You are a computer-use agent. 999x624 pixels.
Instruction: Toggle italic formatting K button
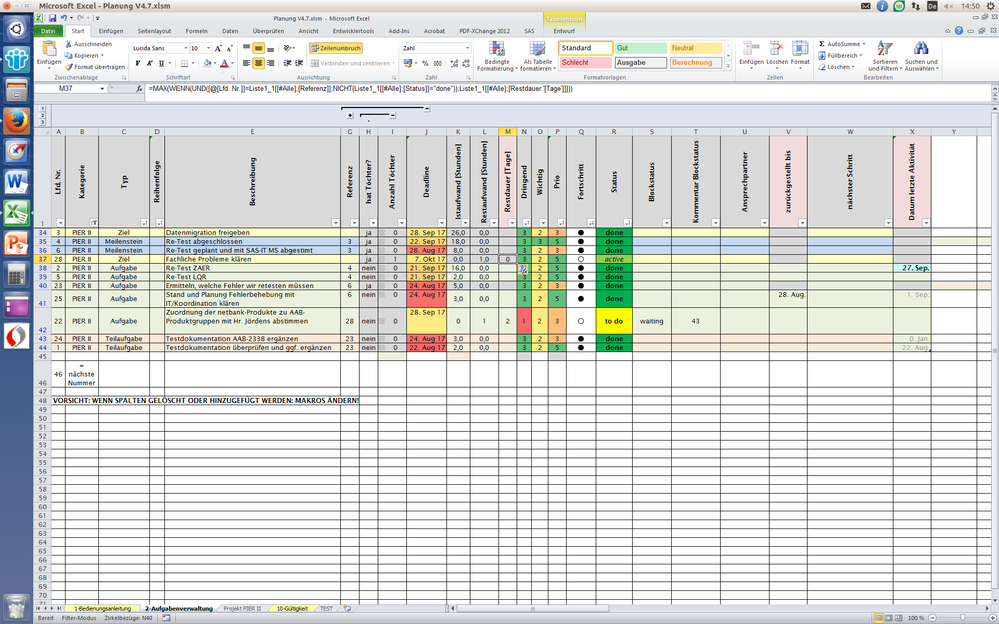pyautogui.click(x=150, y=63)
